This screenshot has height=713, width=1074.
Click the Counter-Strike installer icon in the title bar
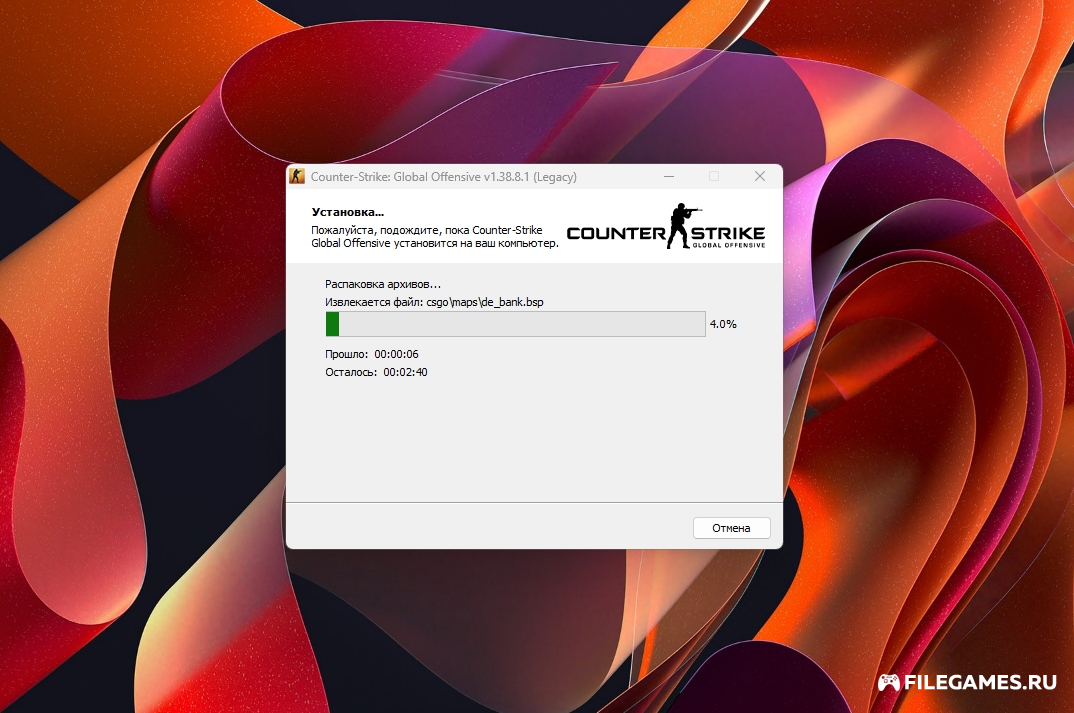pos(297,177)
